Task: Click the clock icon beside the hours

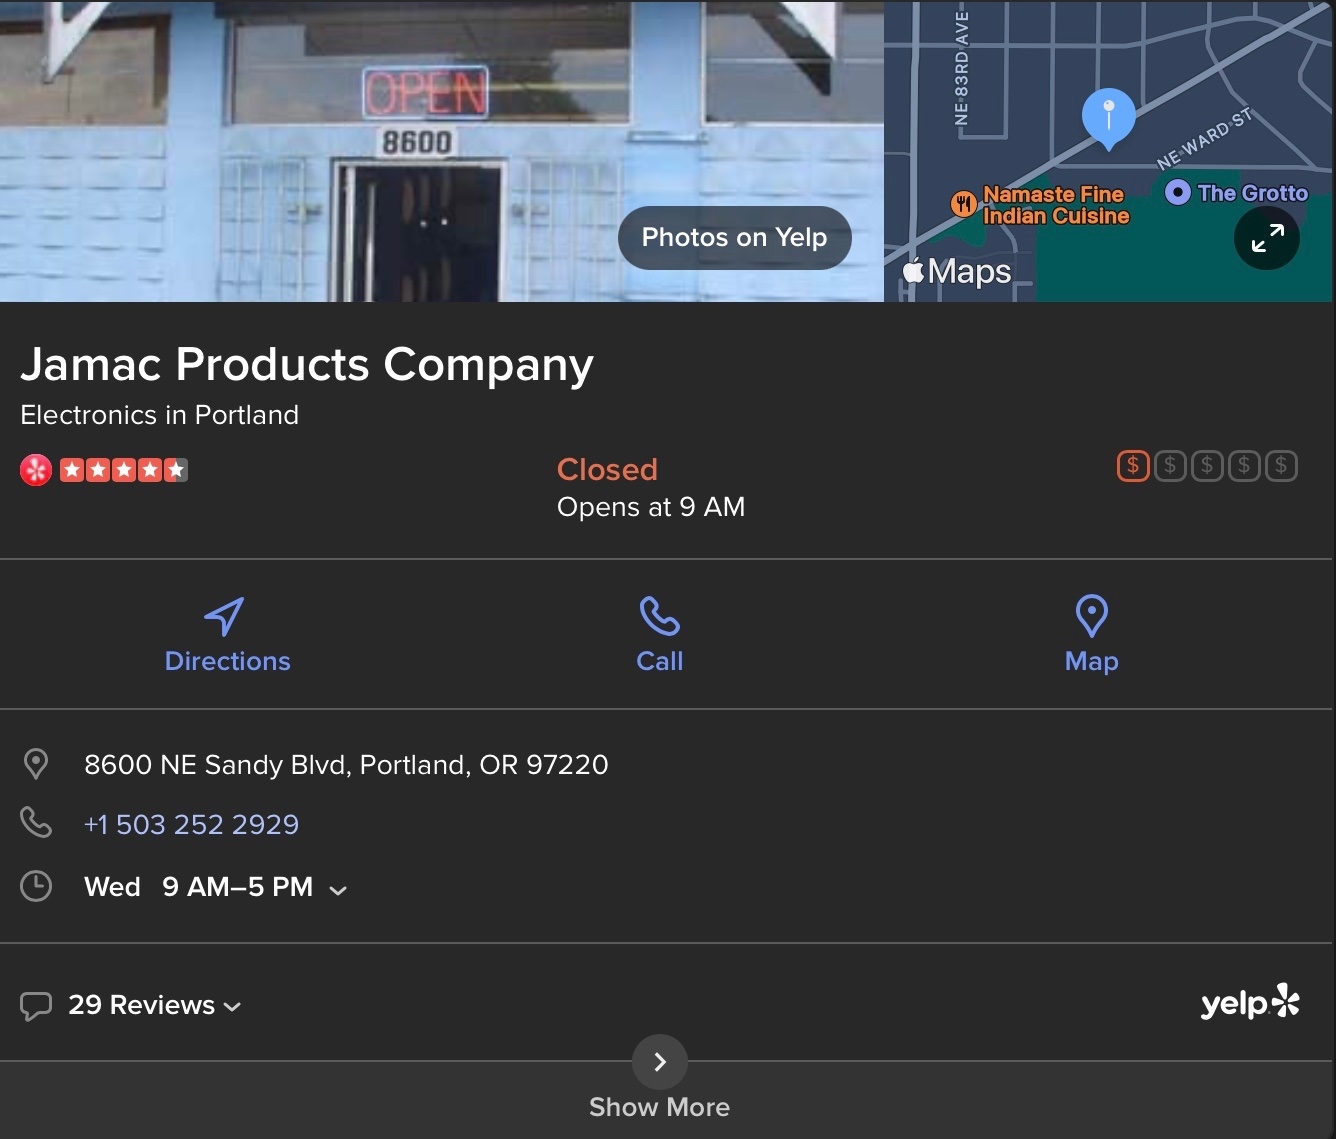Action: [x=36, y=886]
